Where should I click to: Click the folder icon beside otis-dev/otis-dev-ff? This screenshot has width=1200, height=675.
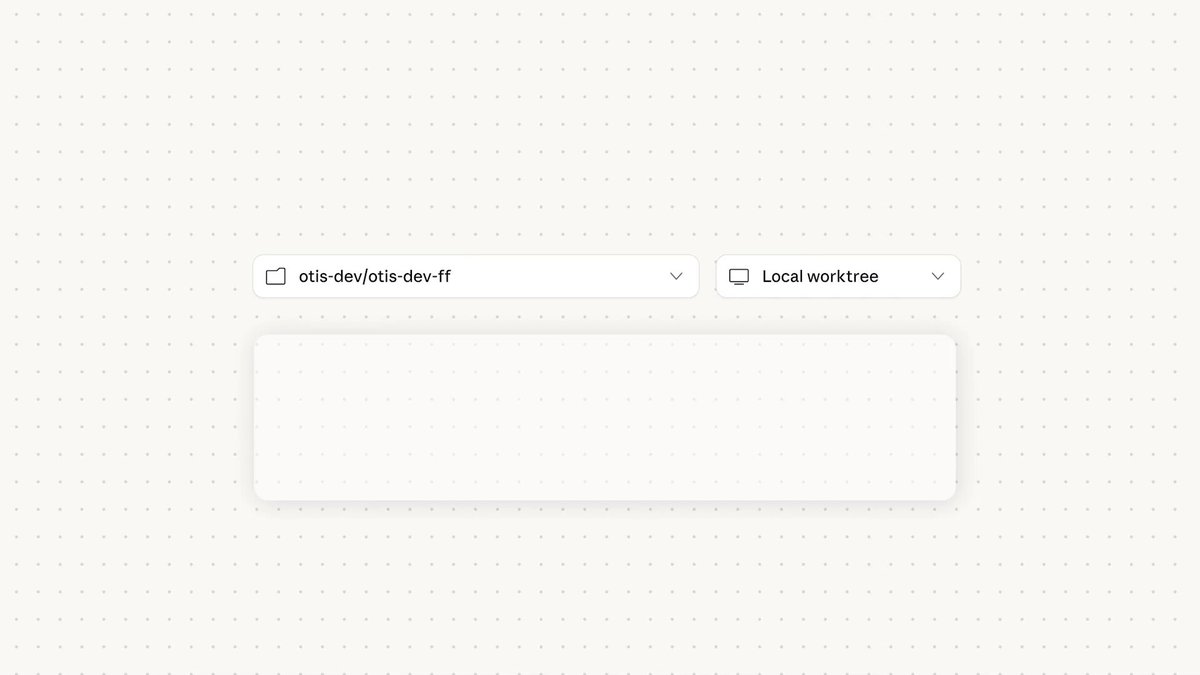pyautogui.click(x=276, y=276)
